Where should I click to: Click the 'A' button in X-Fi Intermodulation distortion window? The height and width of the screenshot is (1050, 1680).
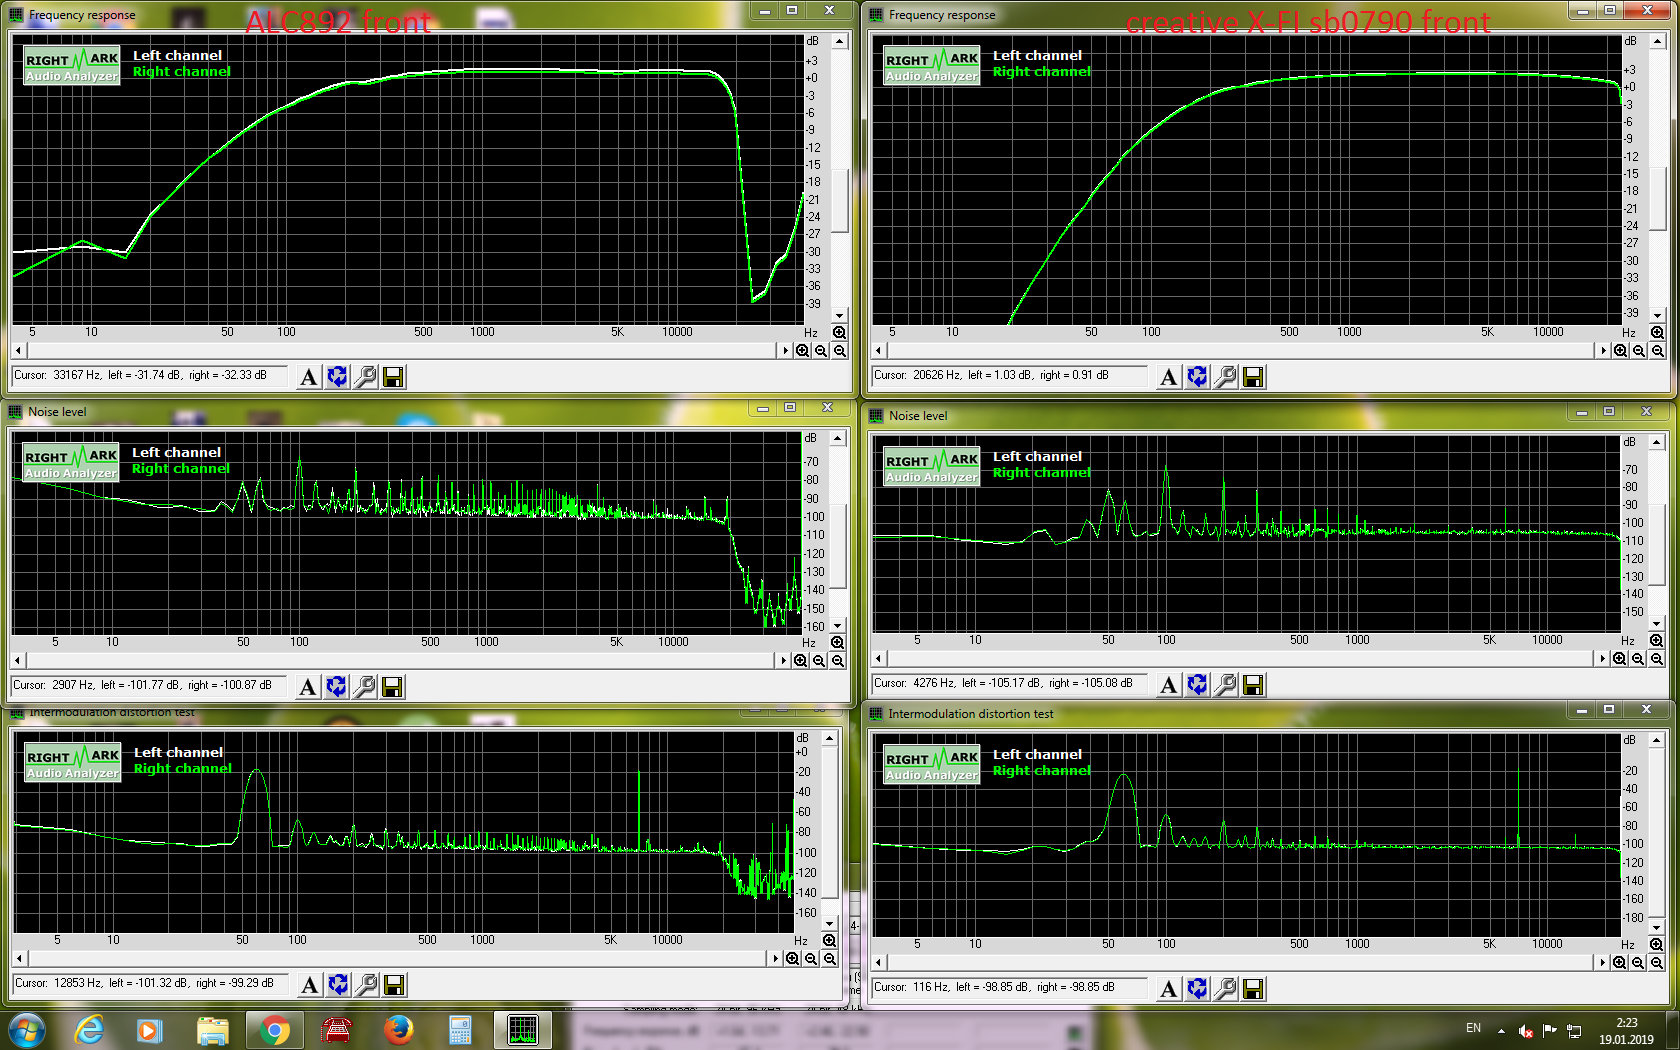(1168, 989)
